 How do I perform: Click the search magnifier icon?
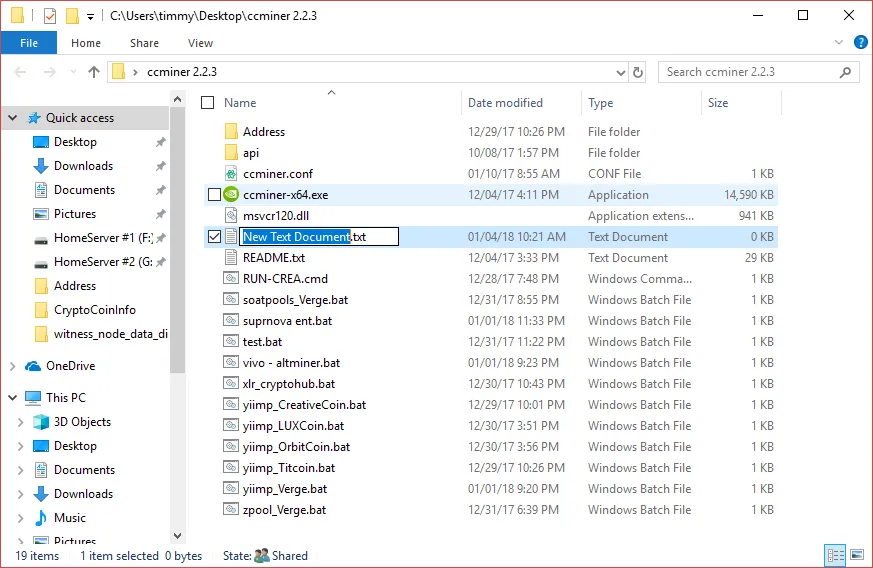pos(845,72)
